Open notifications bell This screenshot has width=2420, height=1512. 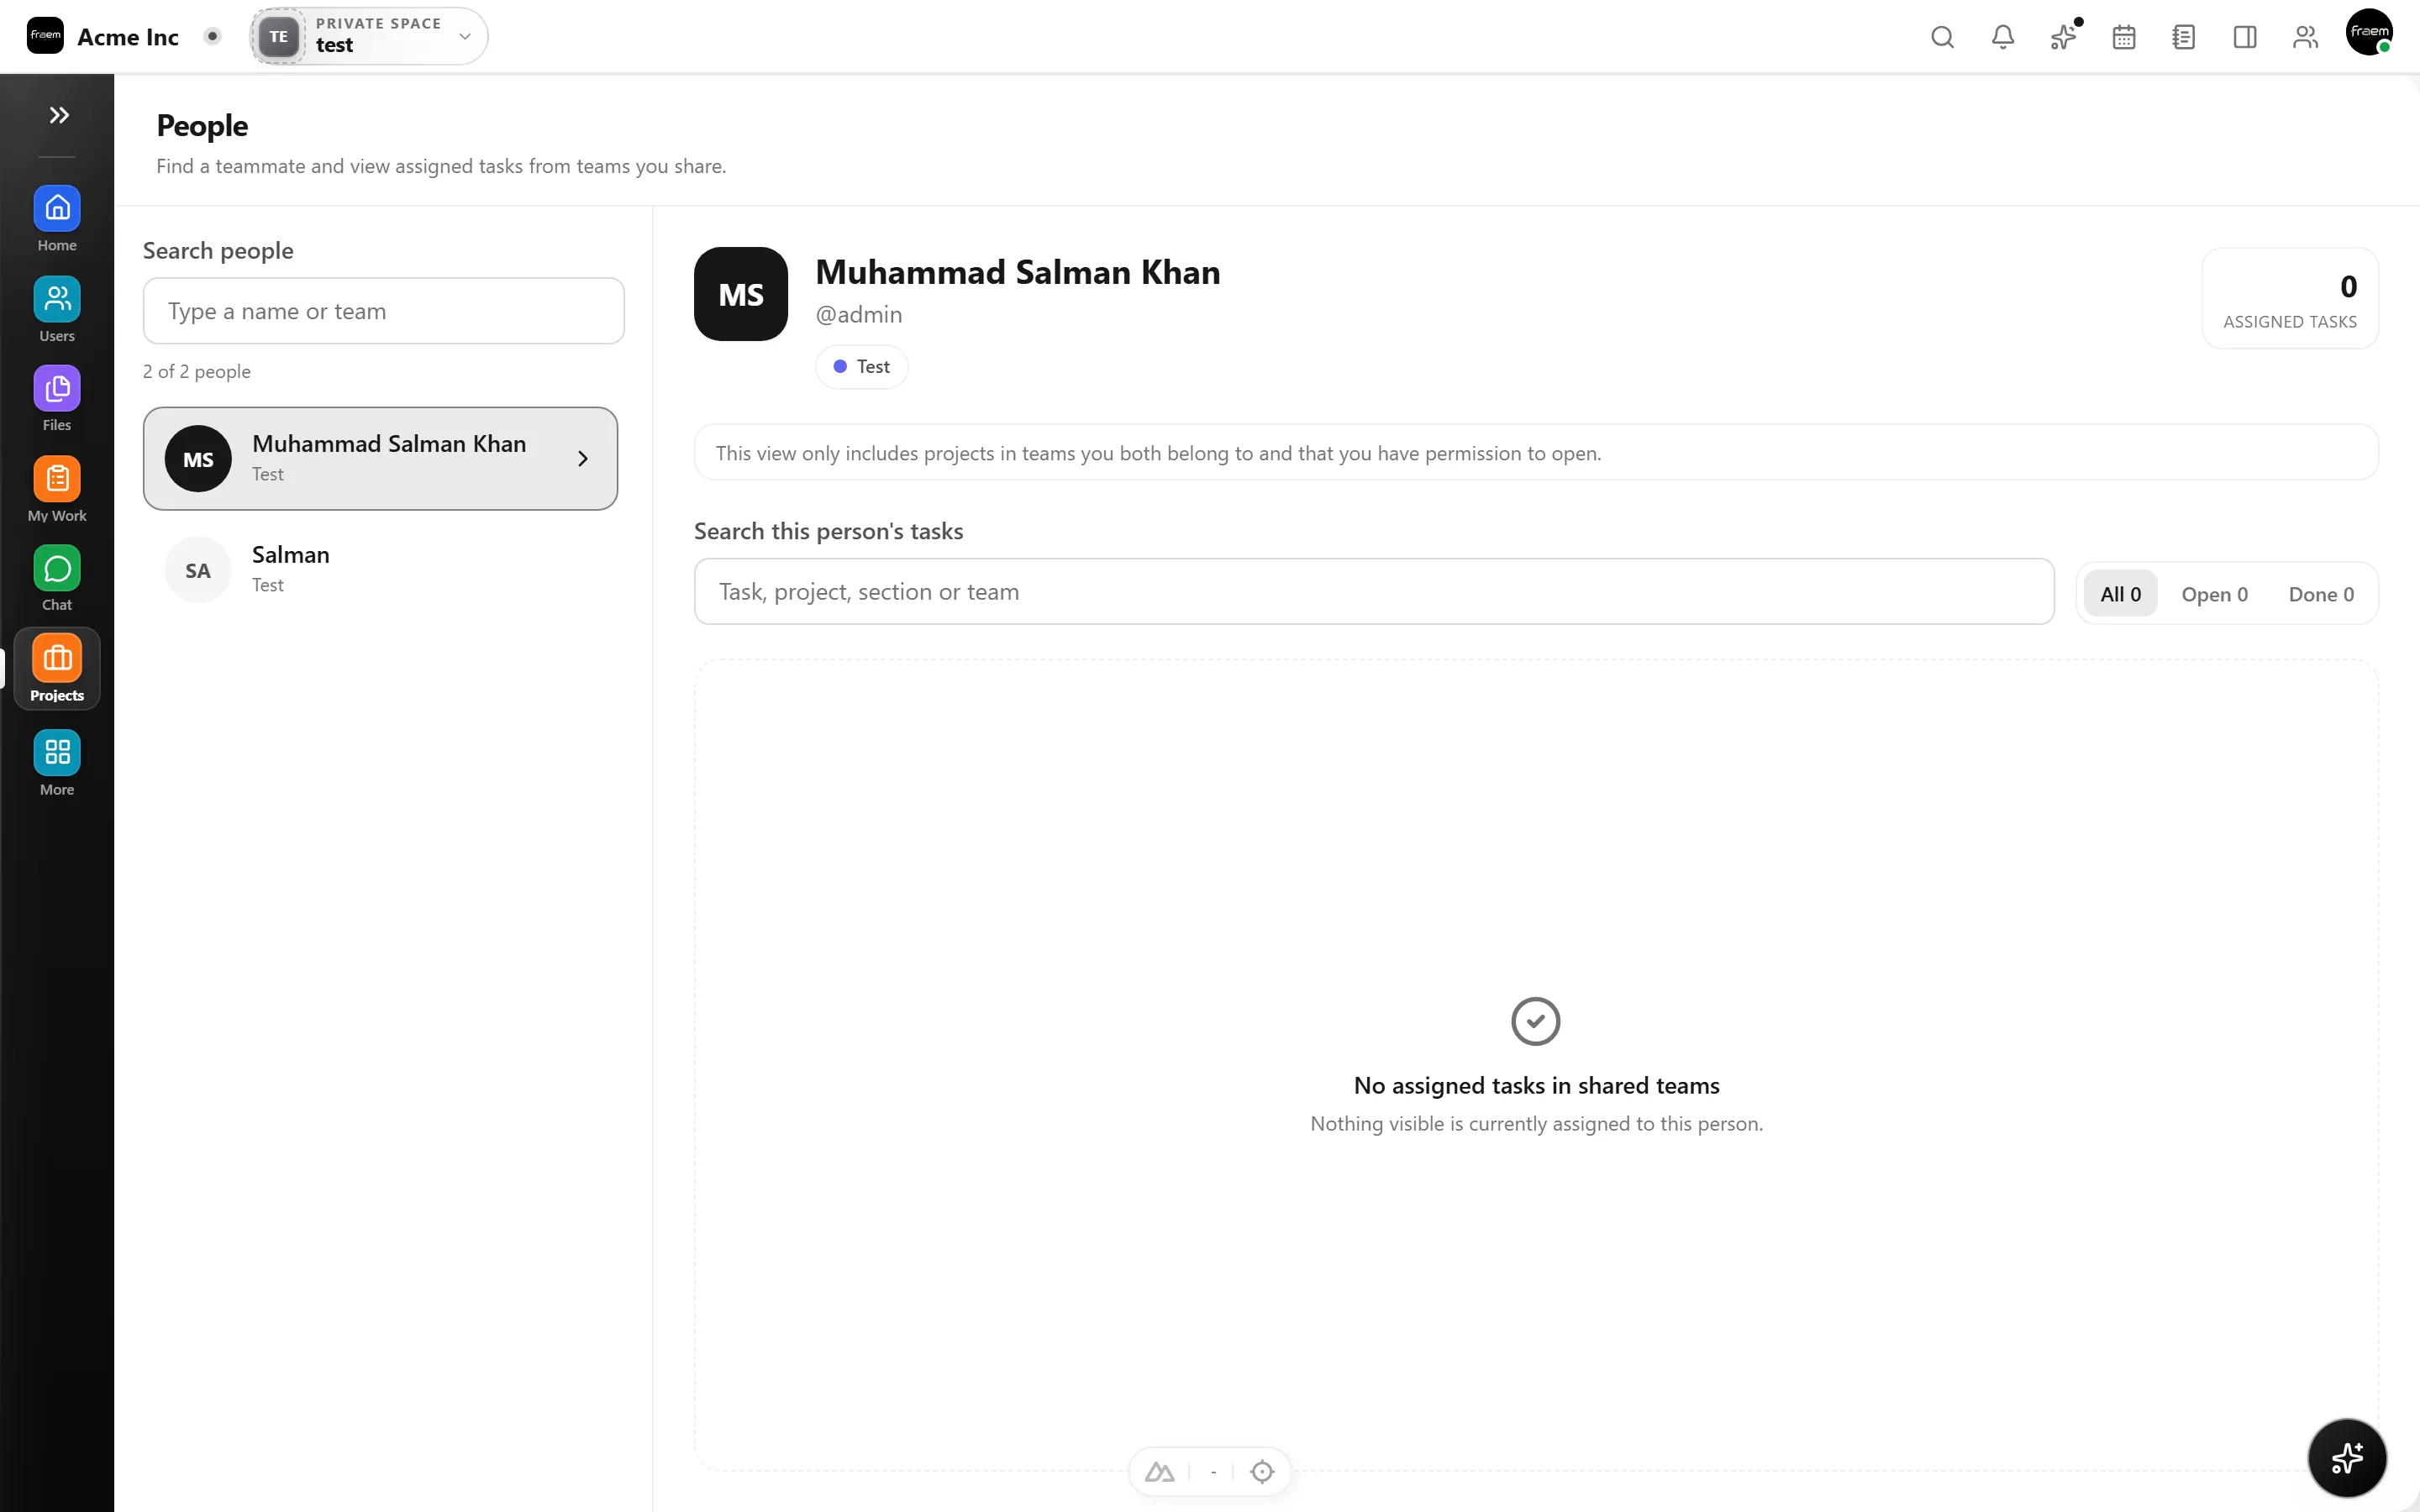click(x=2003, y=37)
